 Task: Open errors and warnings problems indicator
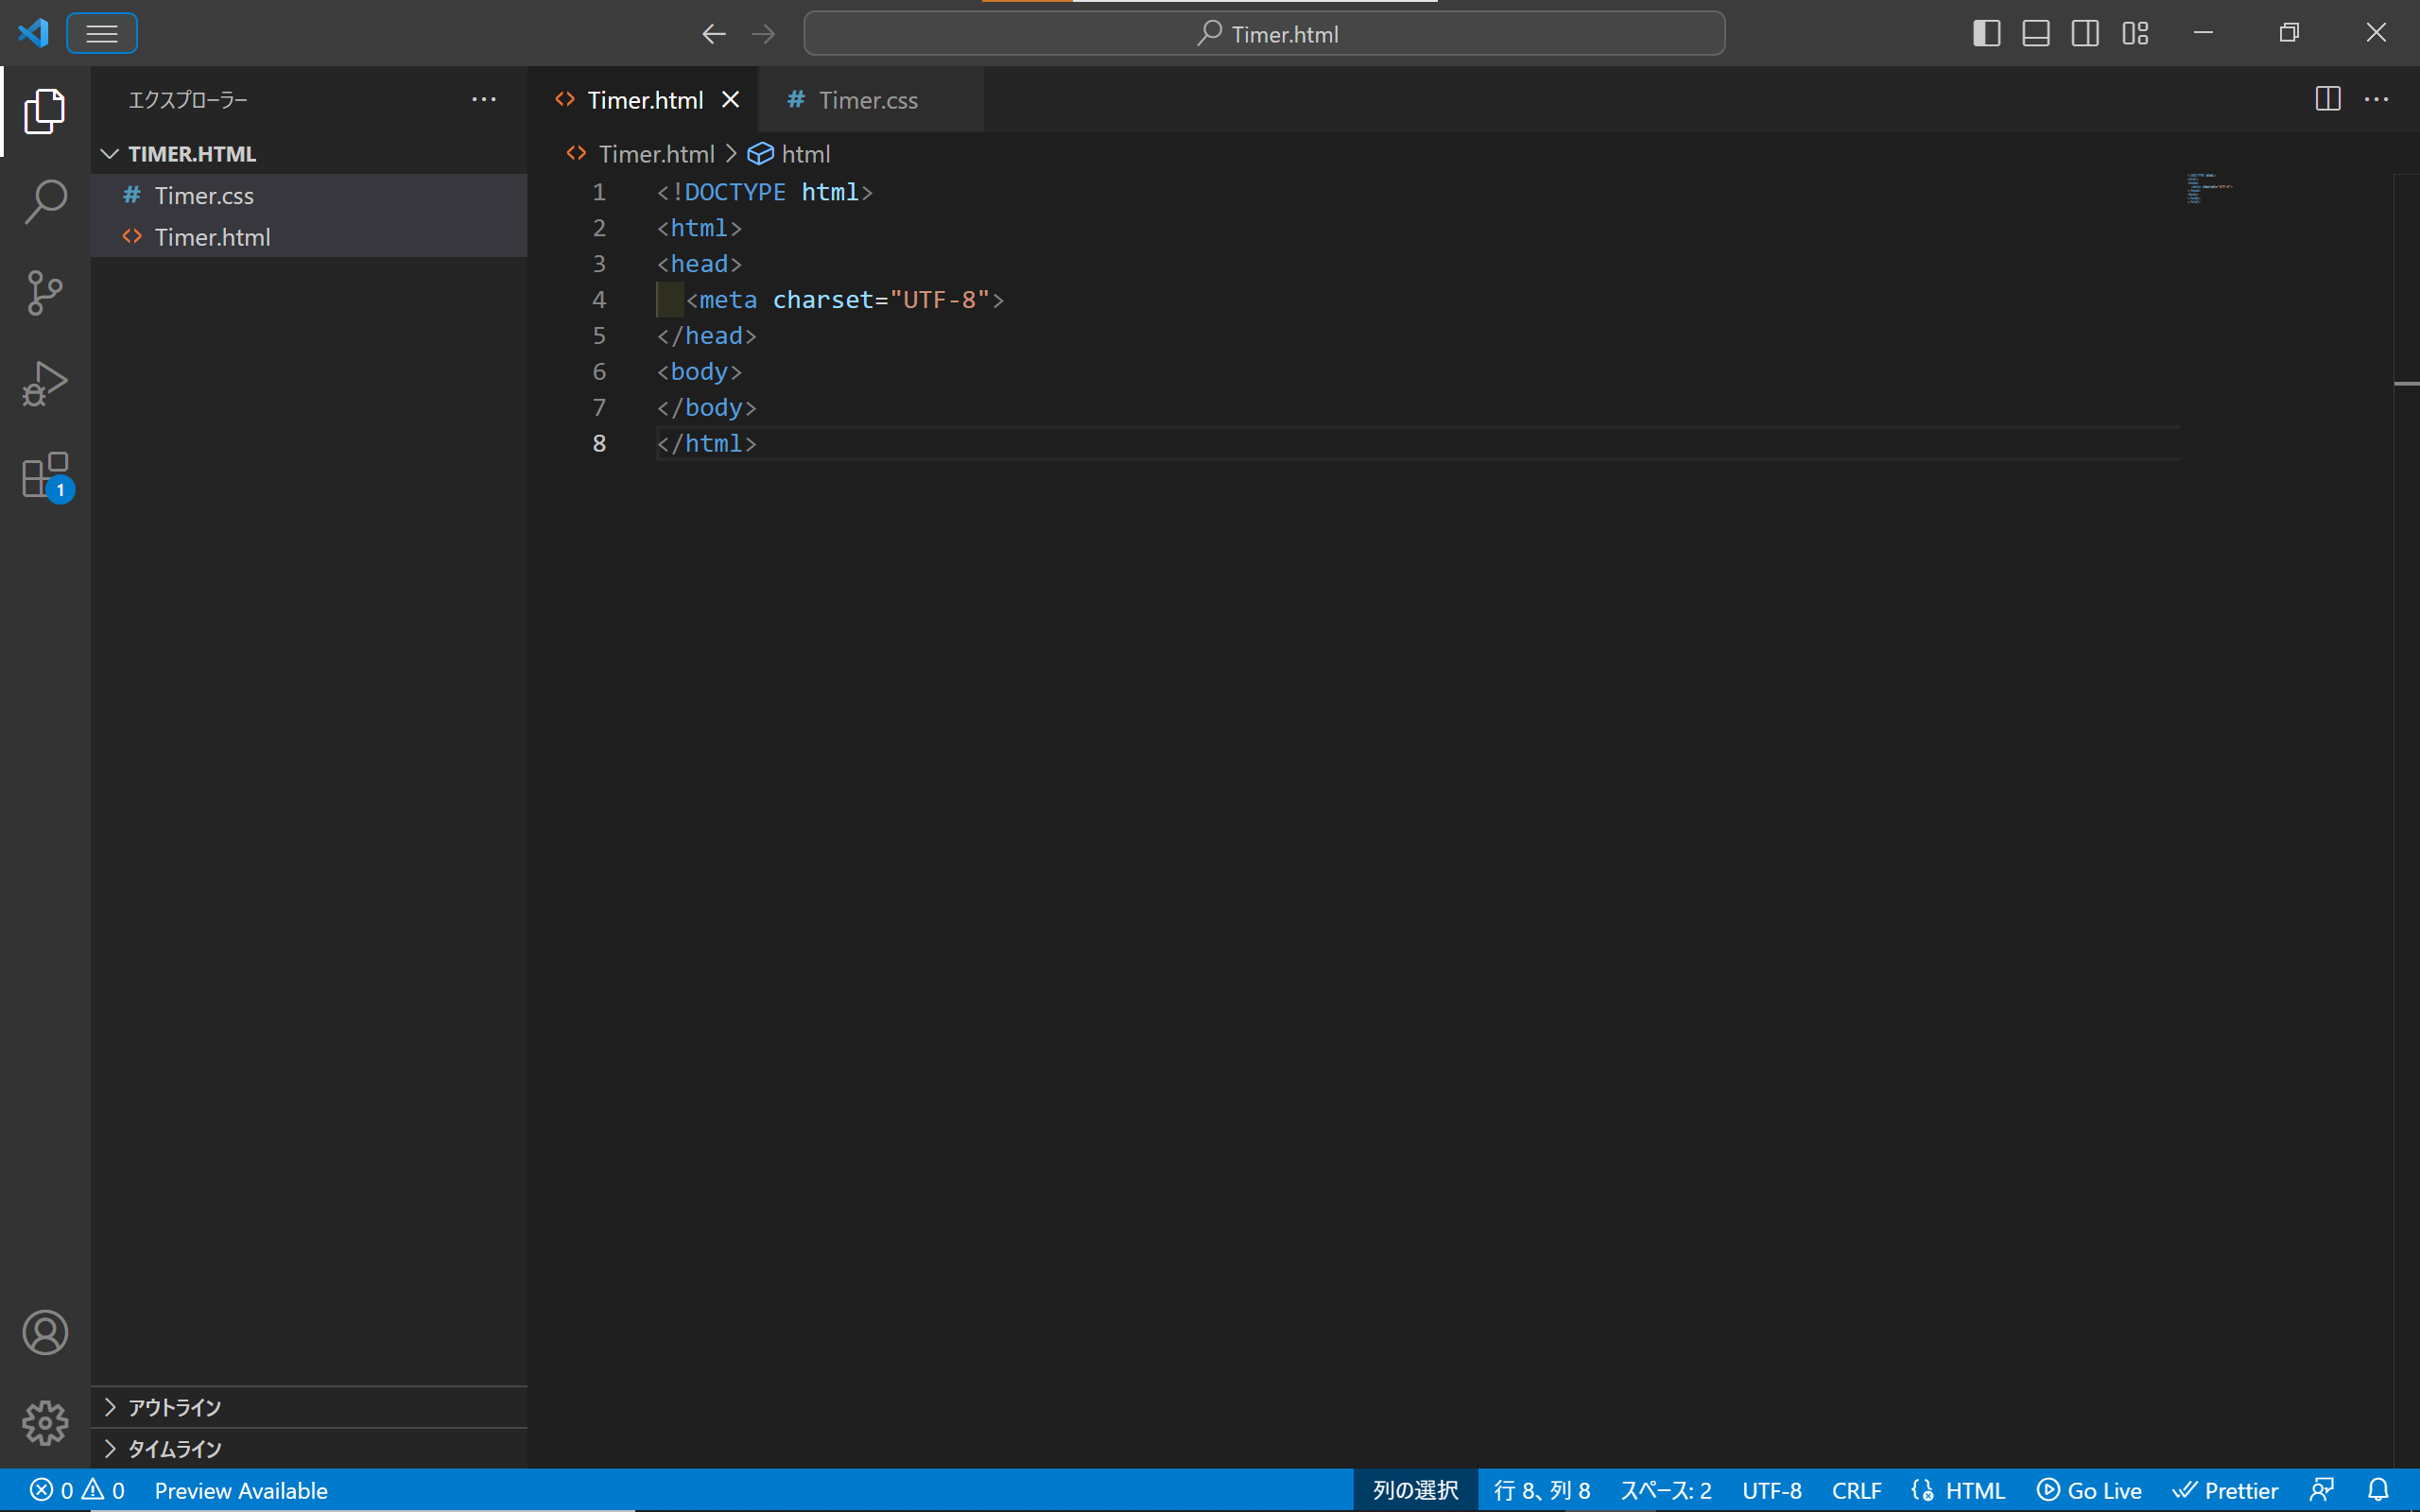coord(77,1490)
